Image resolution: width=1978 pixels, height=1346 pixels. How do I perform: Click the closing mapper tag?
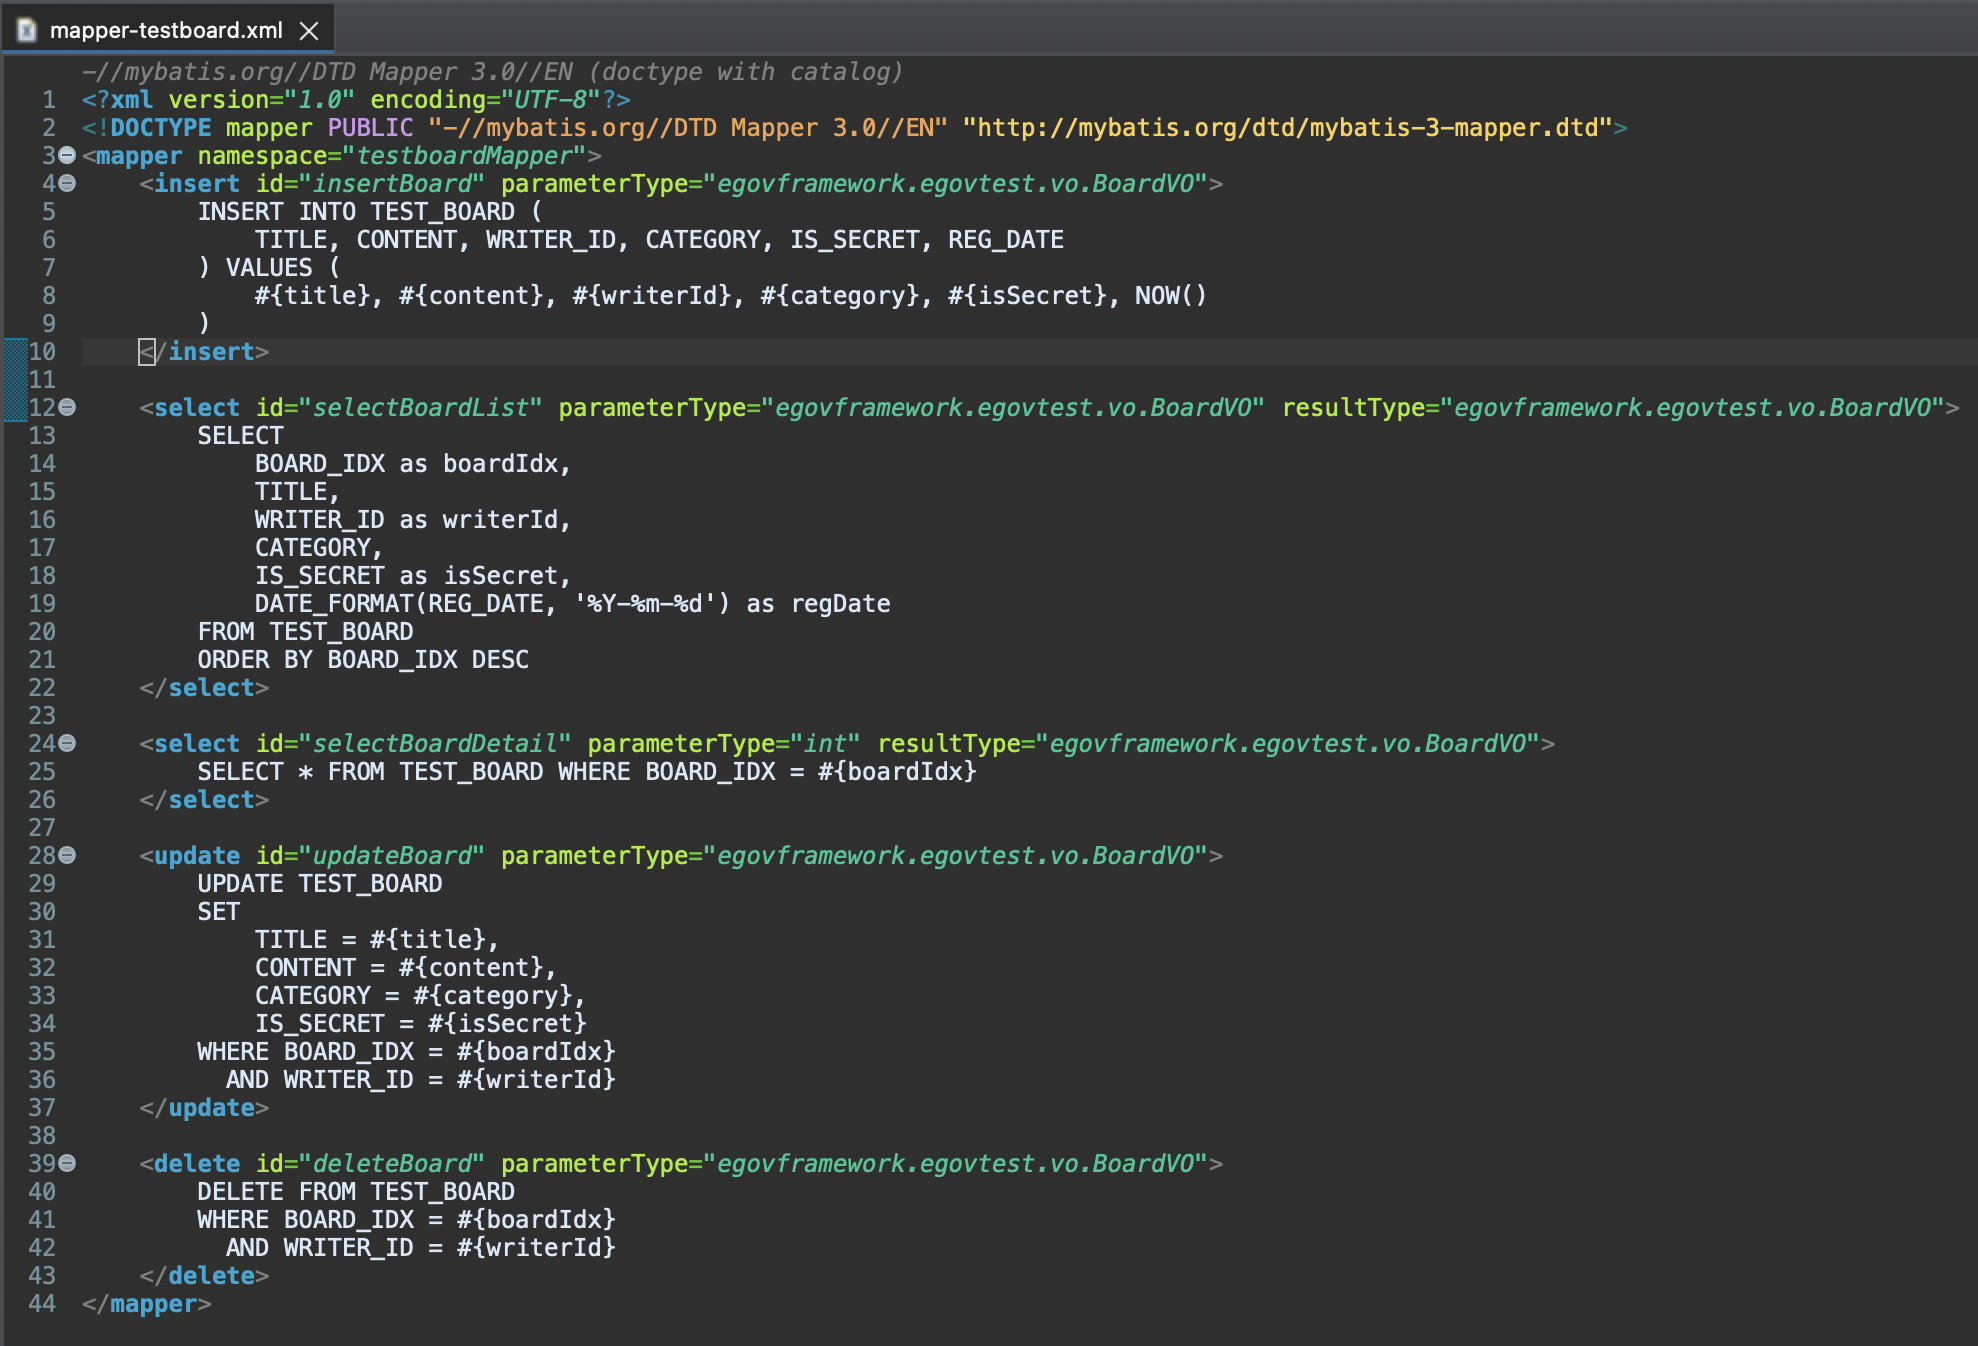click(x=147, y=1303)
